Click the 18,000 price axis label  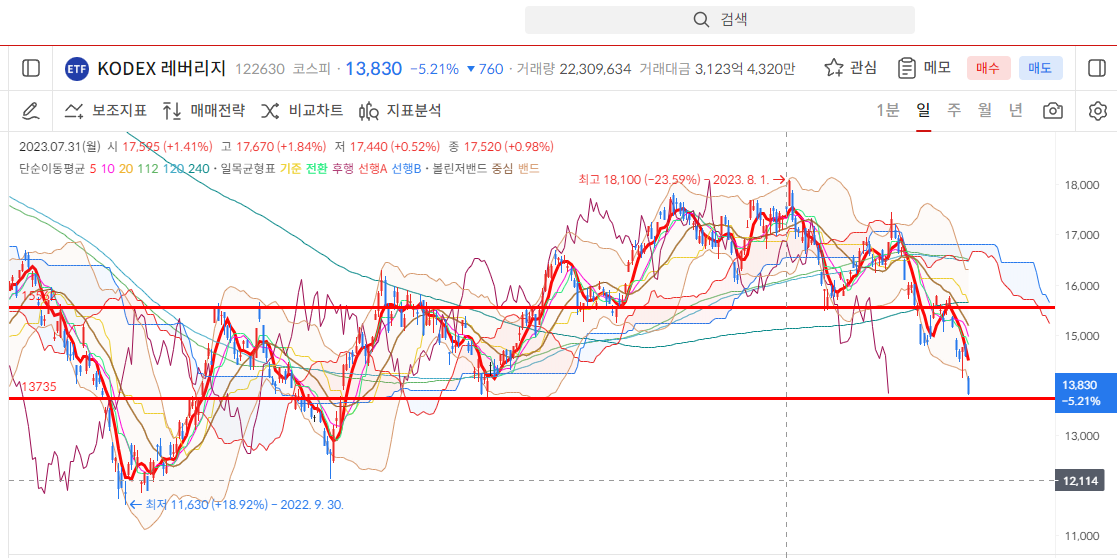pyautogui.click(x=1081, y=185)
